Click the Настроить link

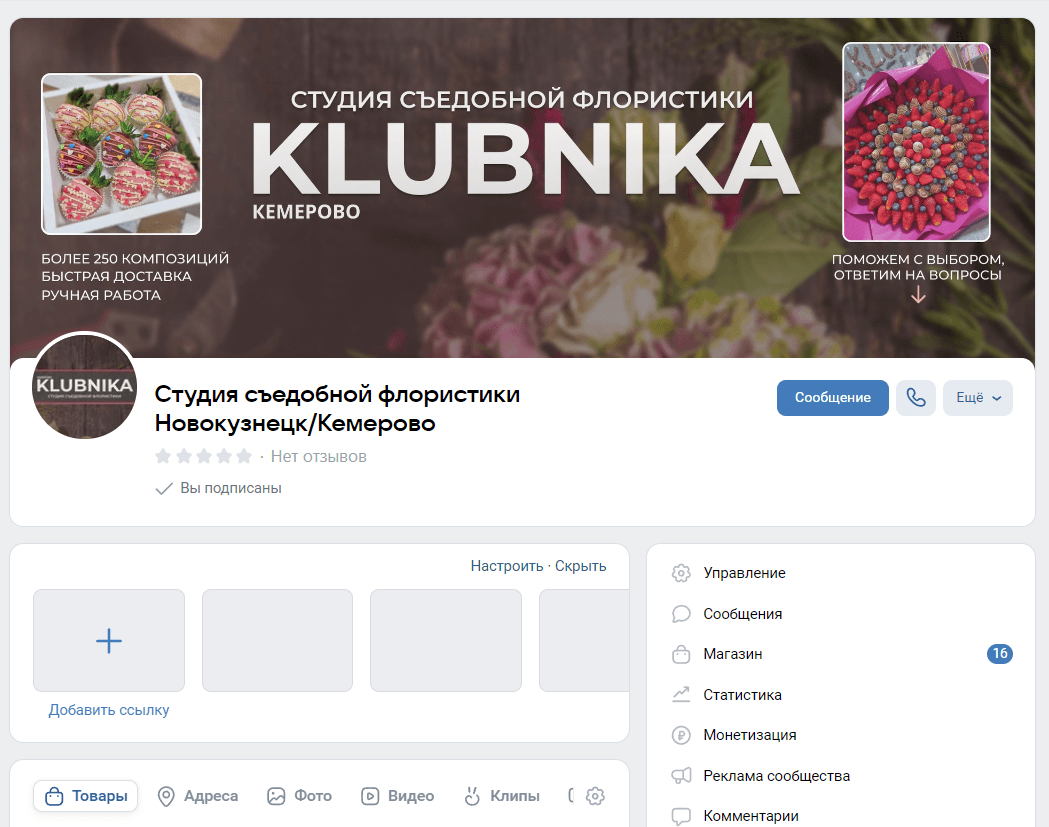[506, 566]
